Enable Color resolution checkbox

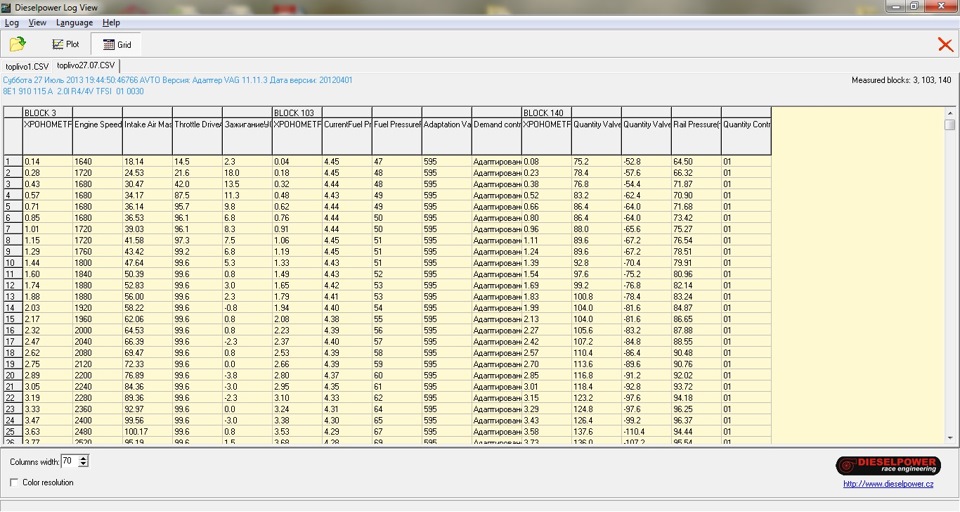pyautogui.click(x=14, y=483)
